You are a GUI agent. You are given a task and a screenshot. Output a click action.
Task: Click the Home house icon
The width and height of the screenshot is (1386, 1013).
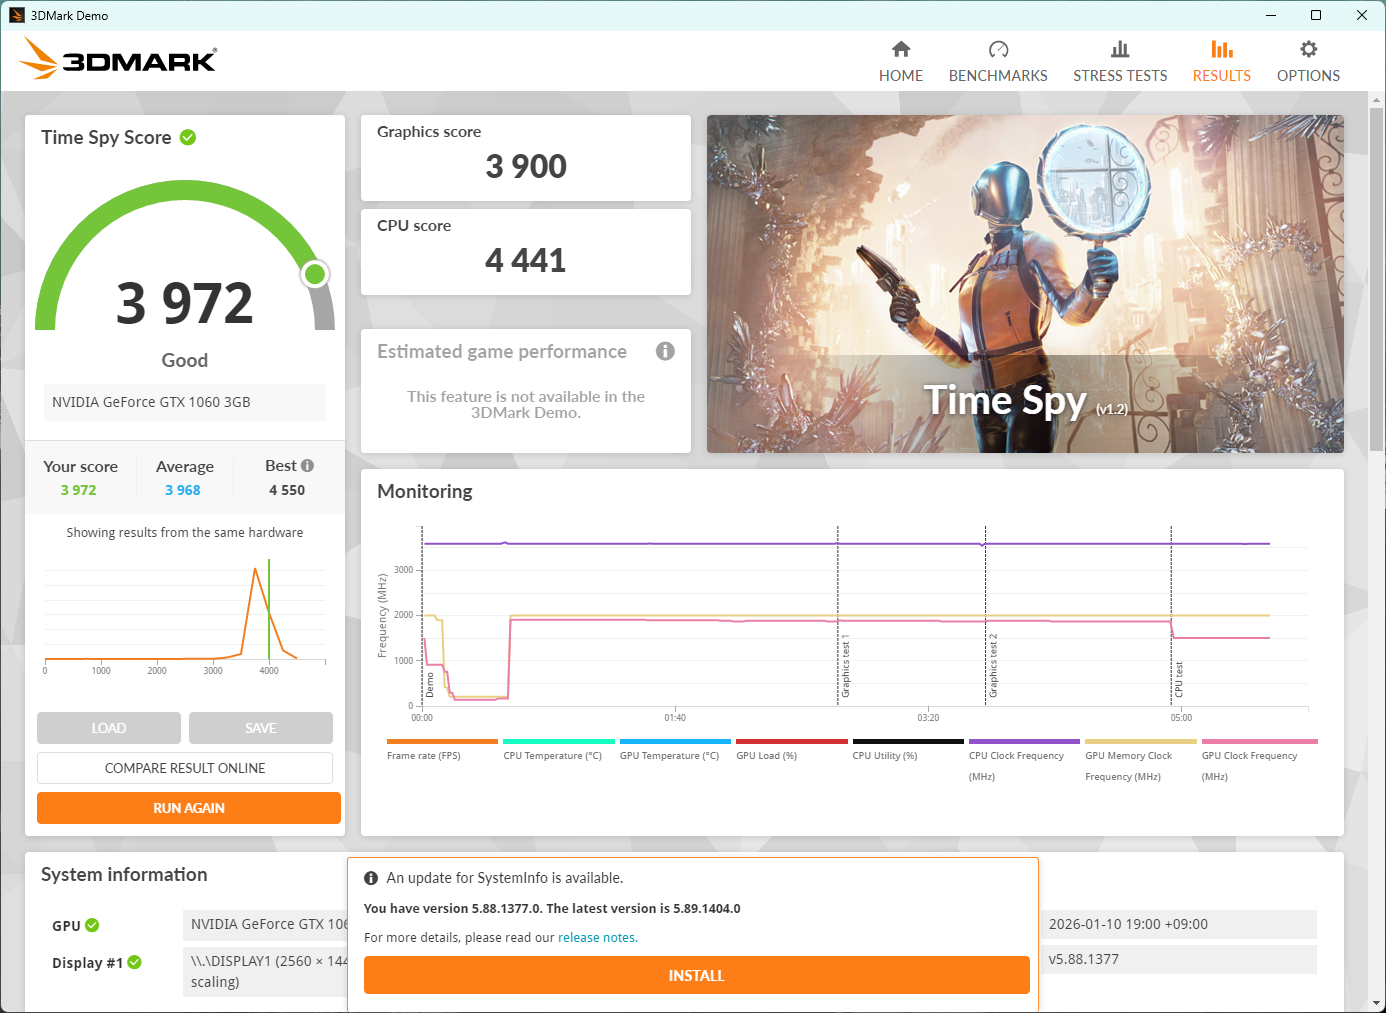[901, 49]
